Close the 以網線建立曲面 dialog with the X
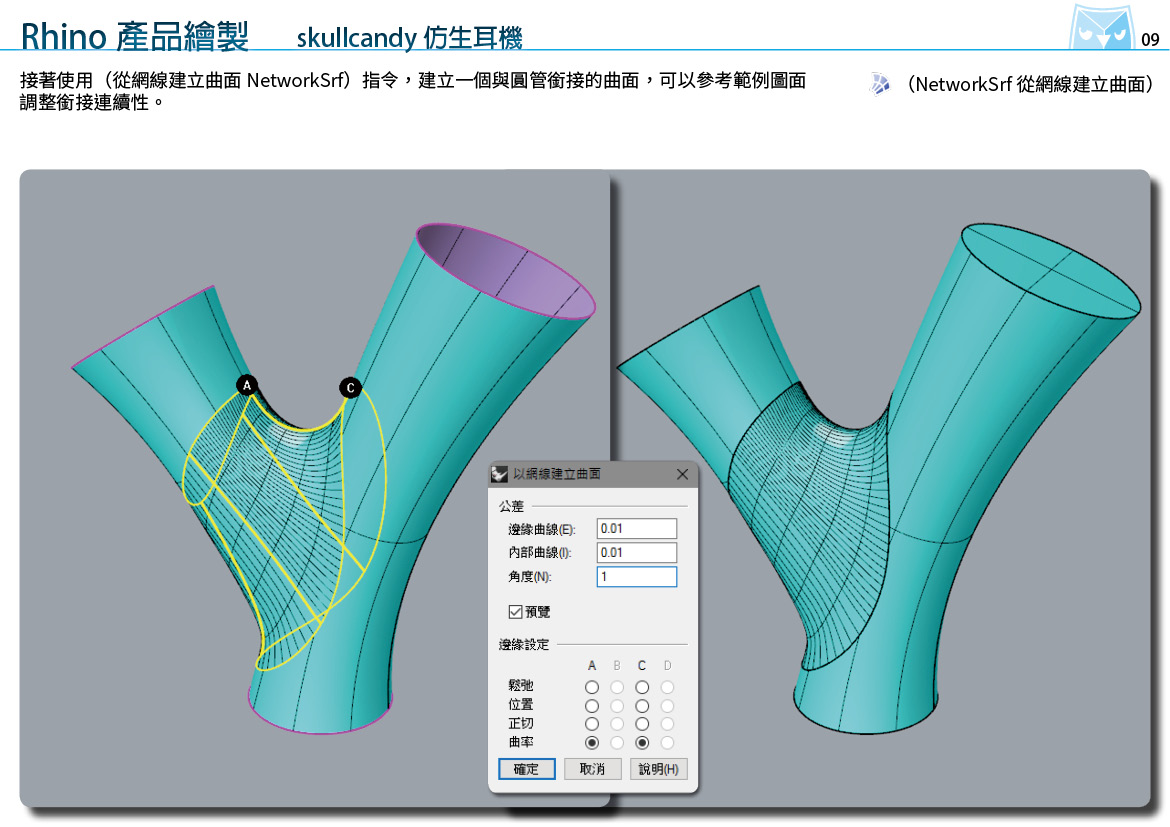 [682, 474]
